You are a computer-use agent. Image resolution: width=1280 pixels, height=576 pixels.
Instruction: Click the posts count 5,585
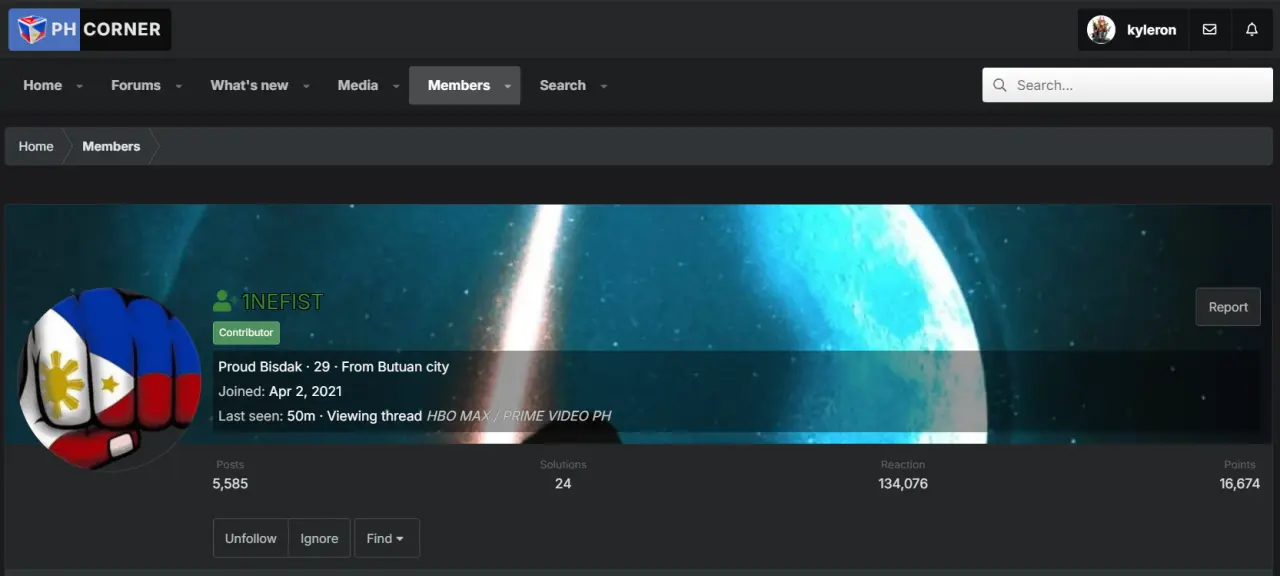(230, 484)
